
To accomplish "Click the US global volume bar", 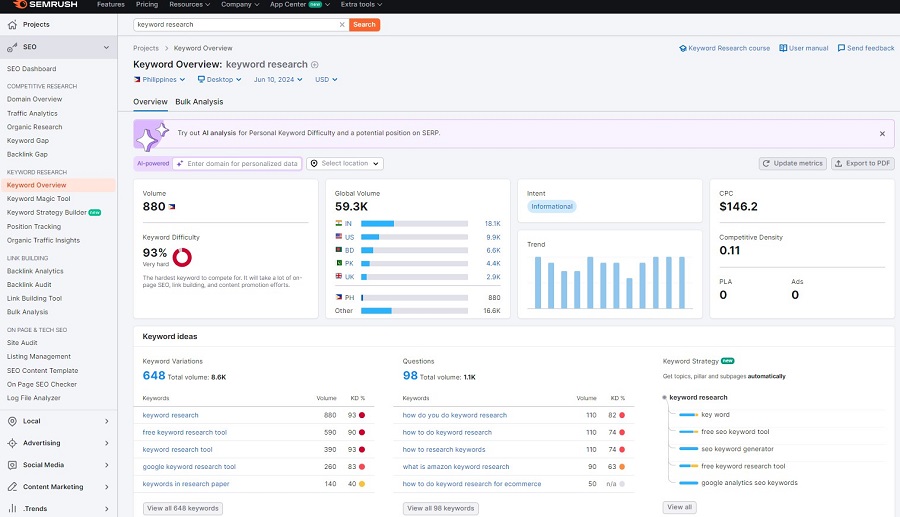I will point(414,237).
